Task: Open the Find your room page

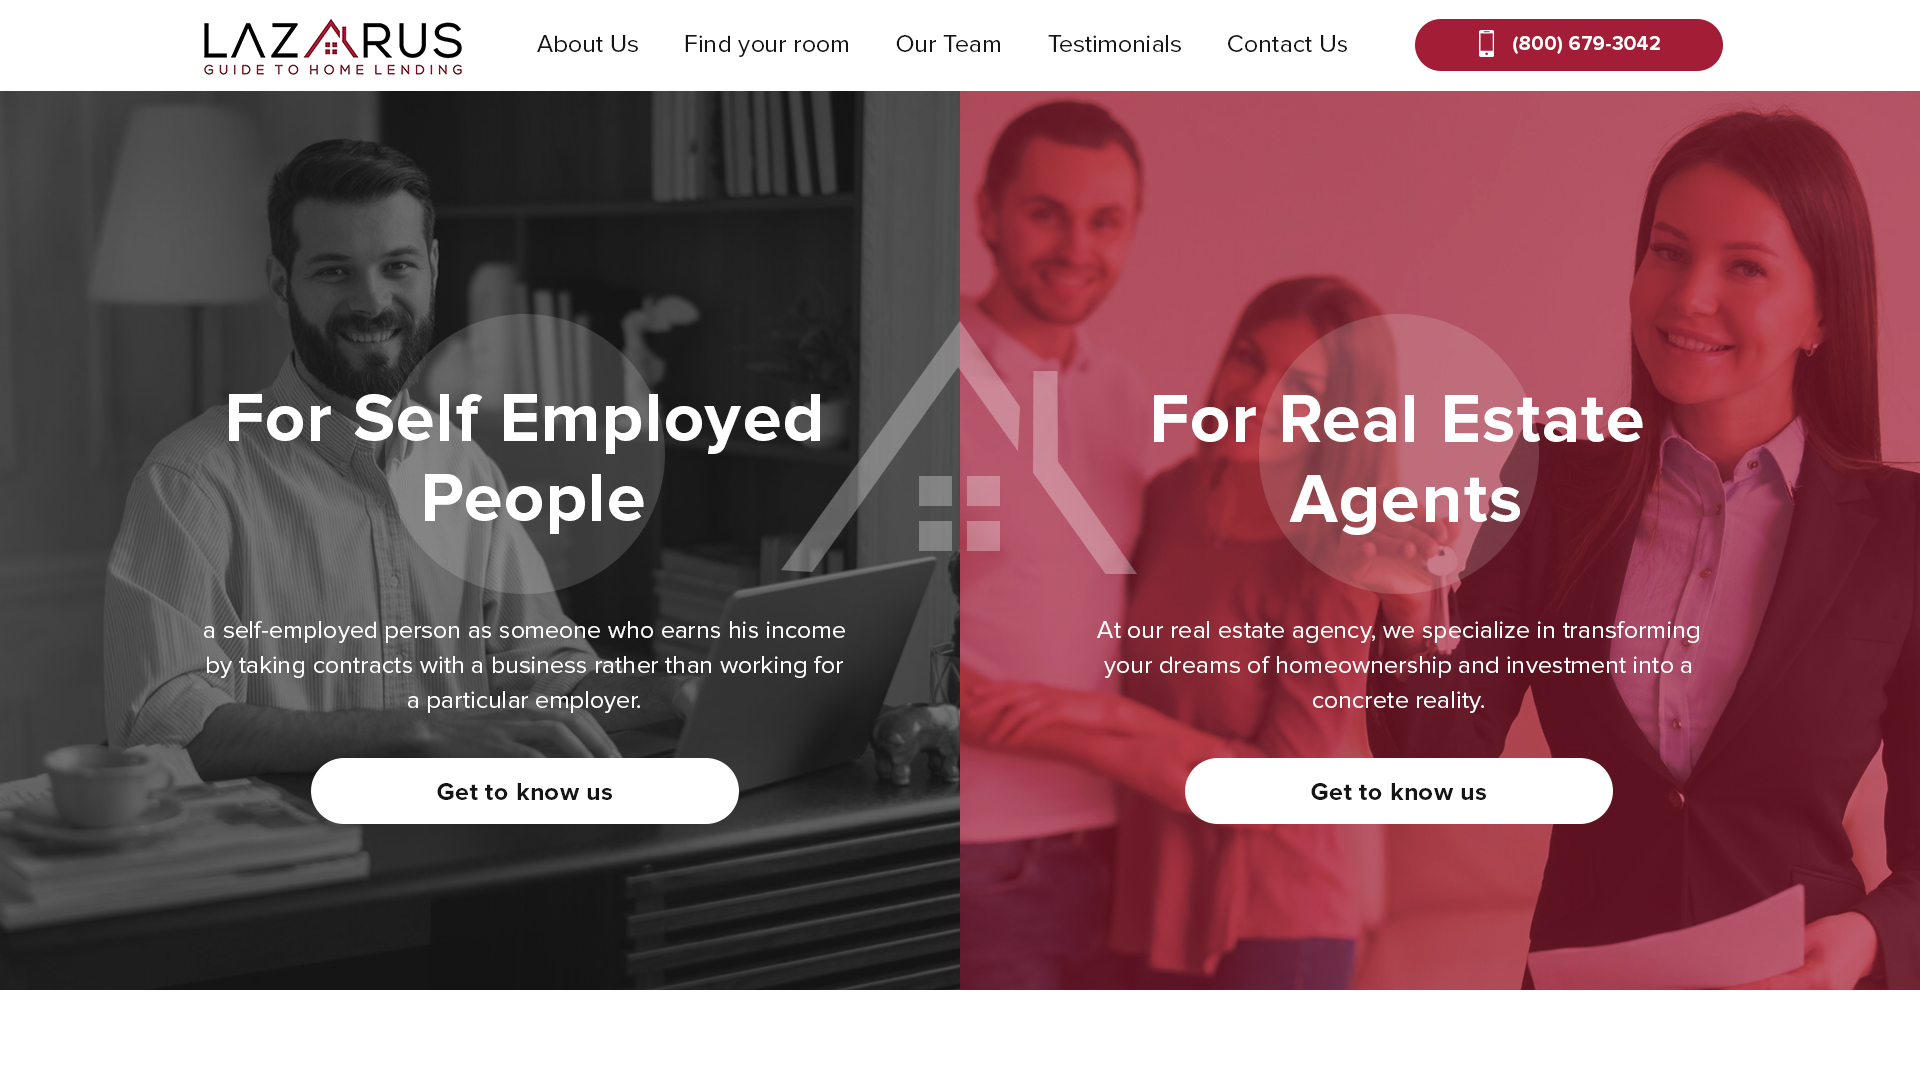Action: click(x=766, y=44)
